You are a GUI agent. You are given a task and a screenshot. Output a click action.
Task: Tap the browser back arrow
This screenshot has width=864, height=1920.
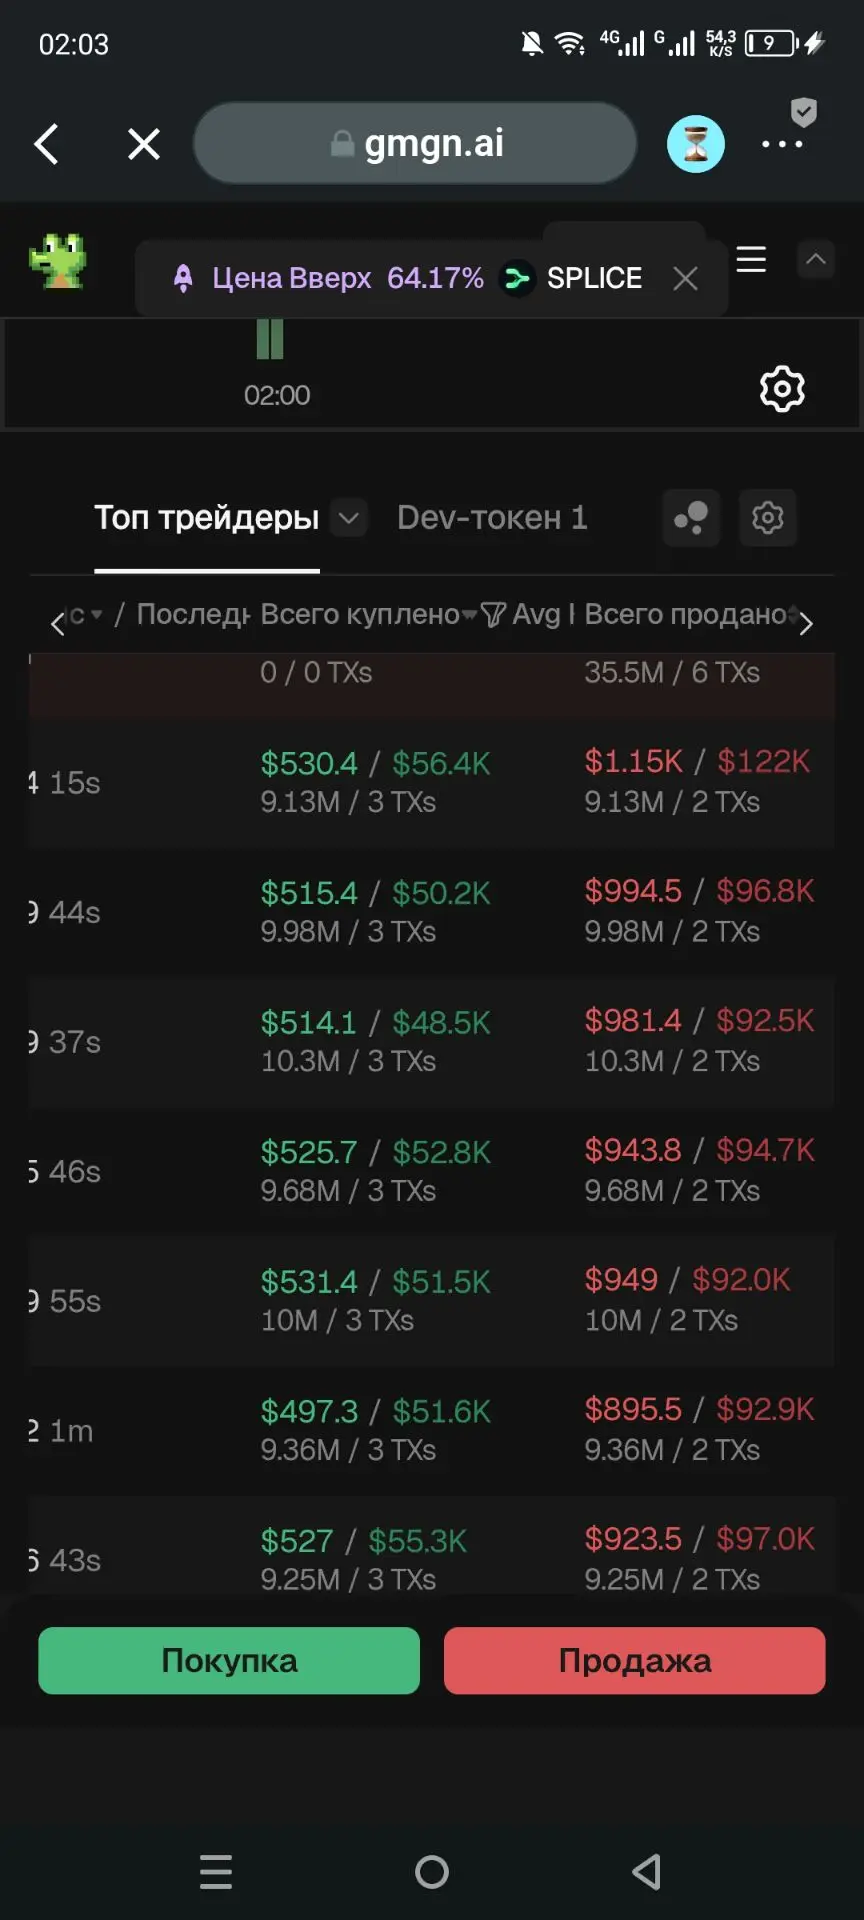46,144
